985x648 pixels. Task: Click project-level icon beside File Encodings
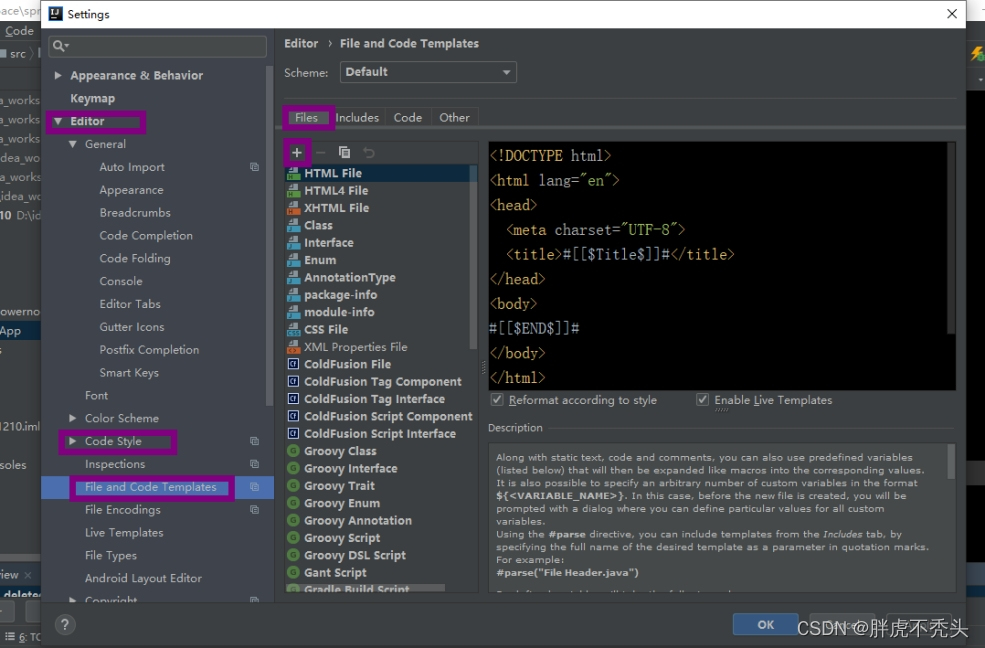(x=254, y=510)
